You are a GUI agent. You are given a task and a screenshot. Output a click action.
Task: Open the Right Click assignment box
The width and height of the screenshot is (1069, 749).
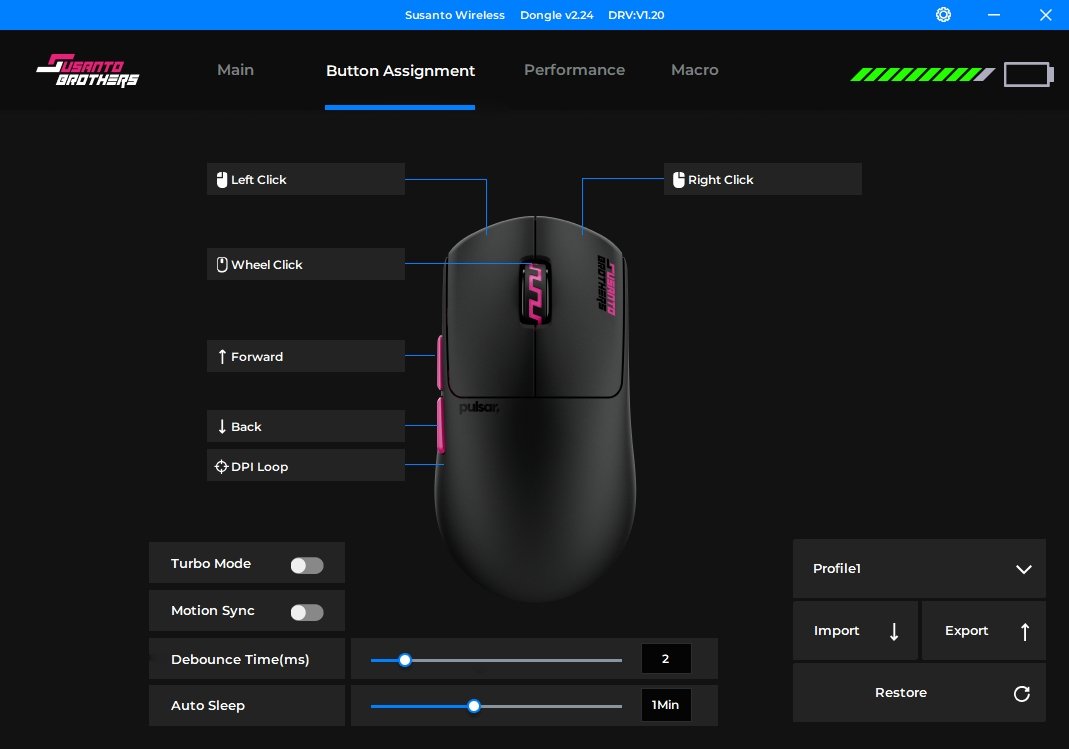tap(762, 179)
